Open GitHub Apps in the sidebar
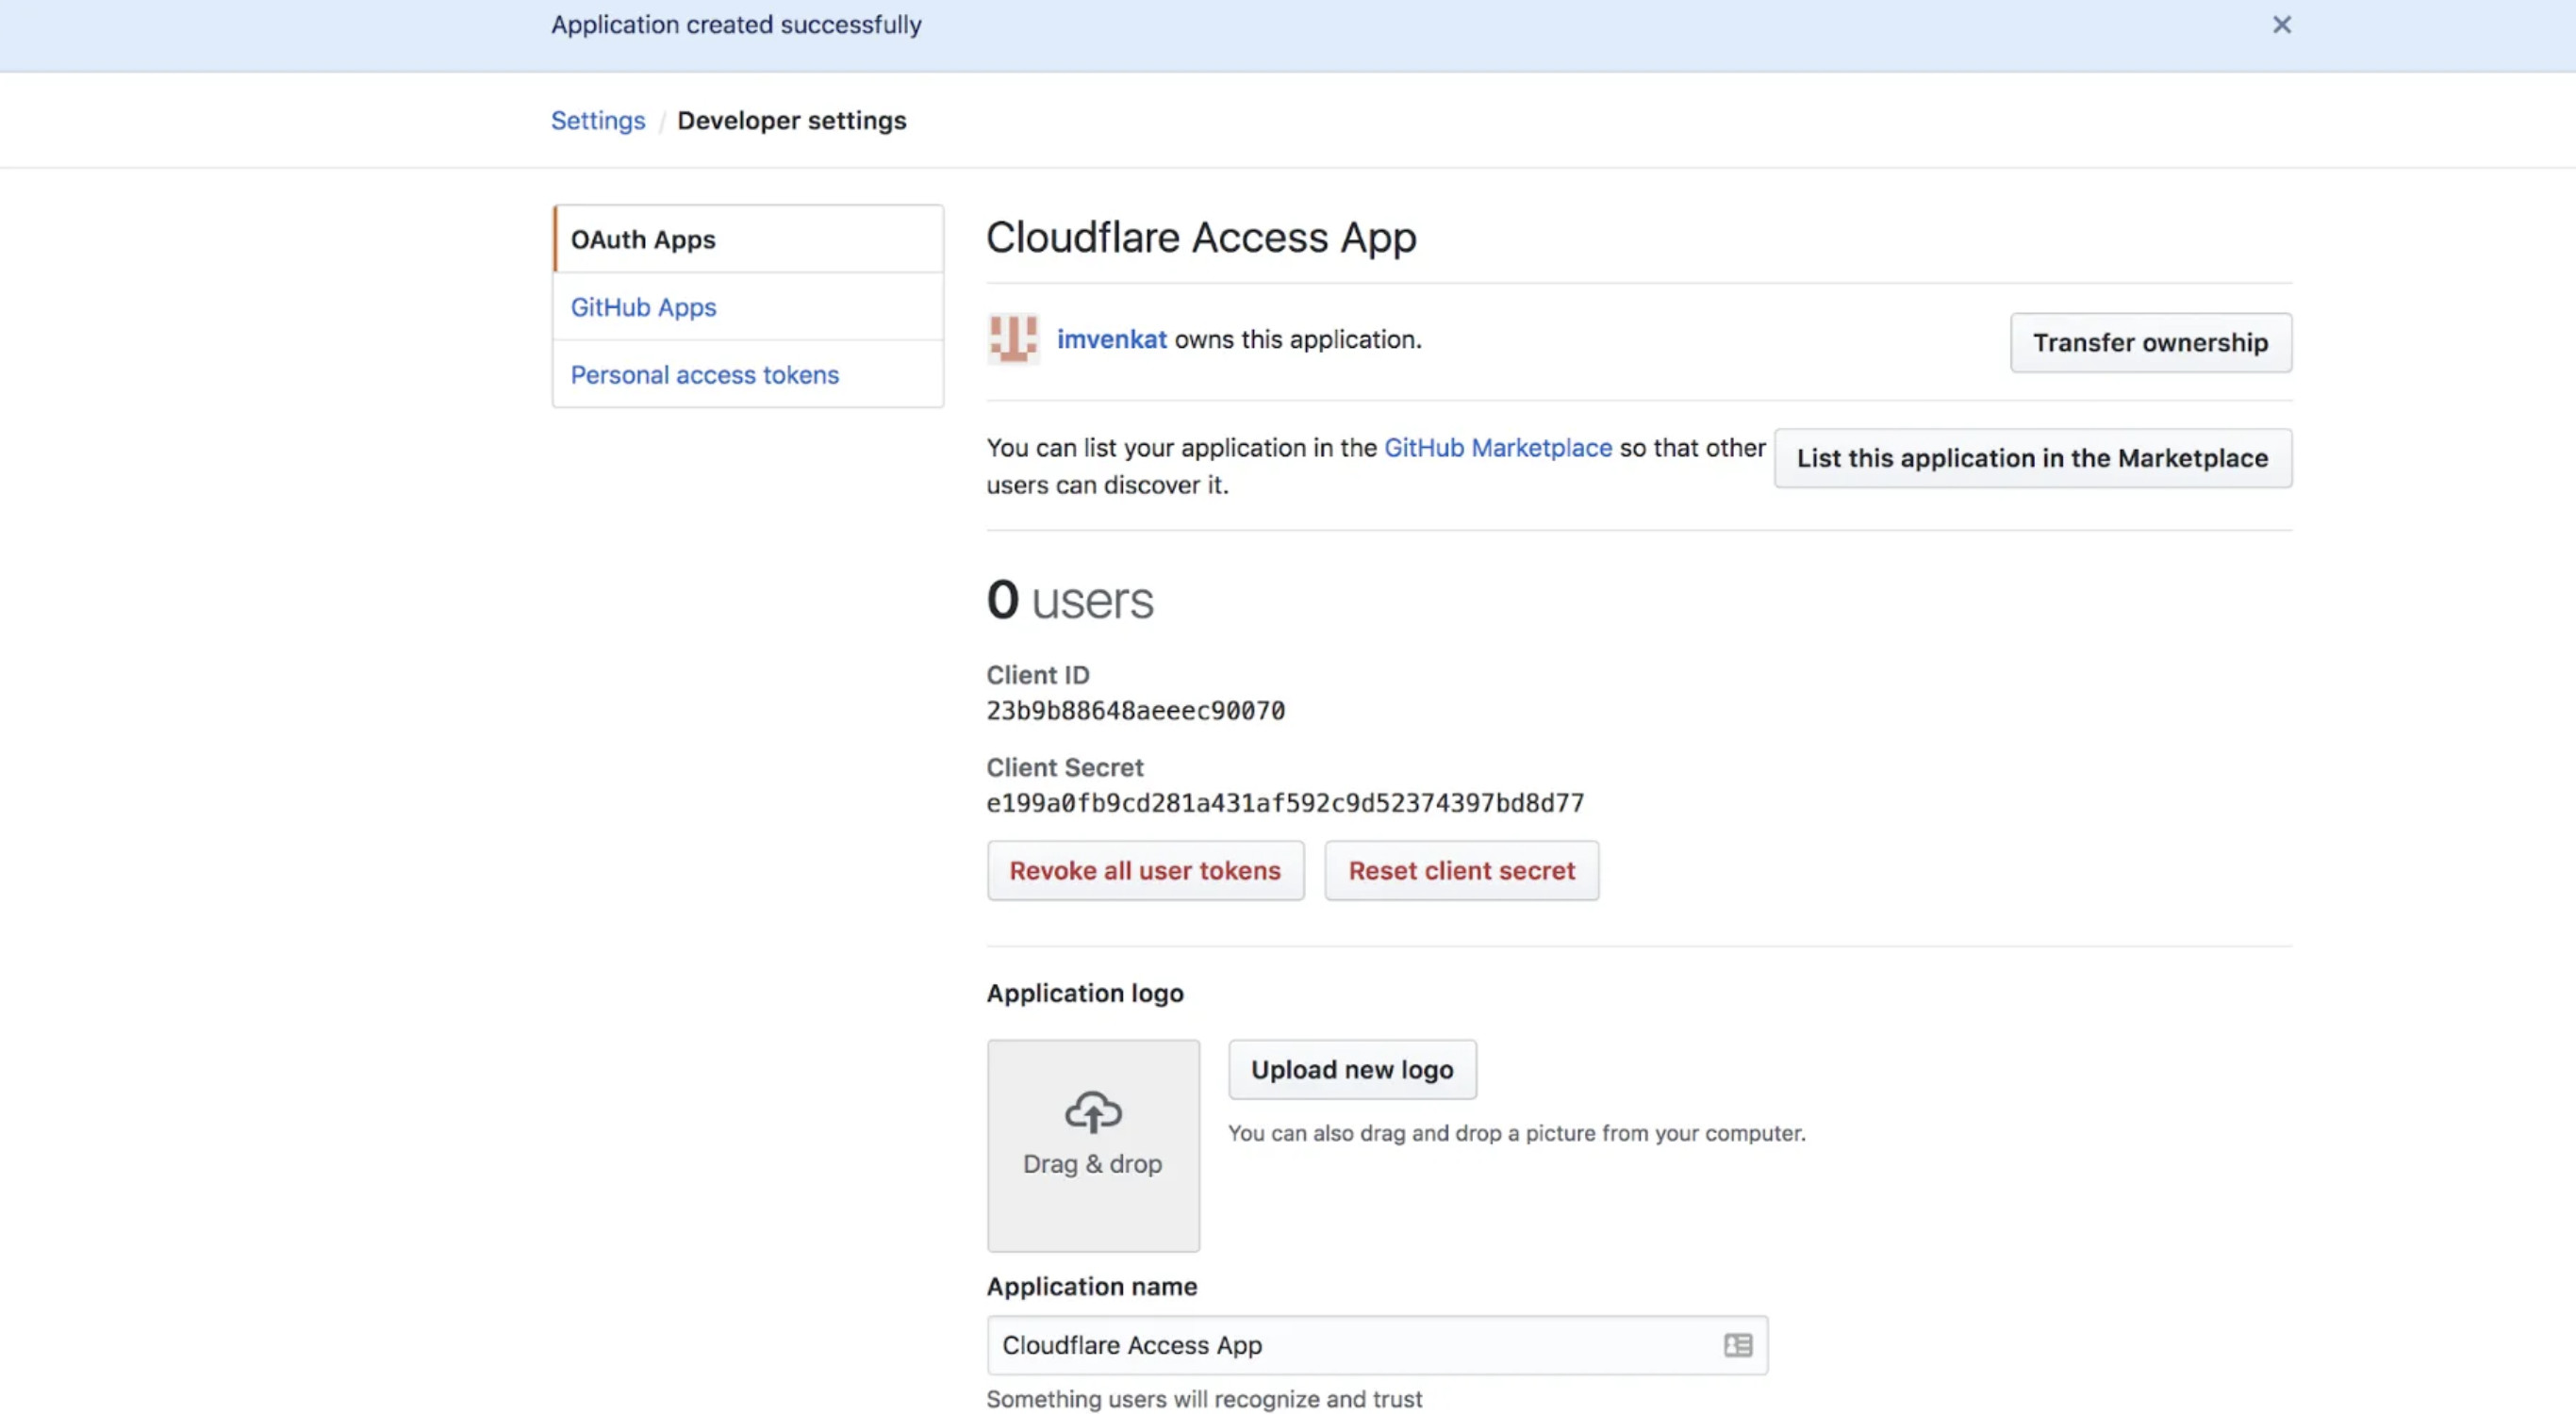 point(748,307)
